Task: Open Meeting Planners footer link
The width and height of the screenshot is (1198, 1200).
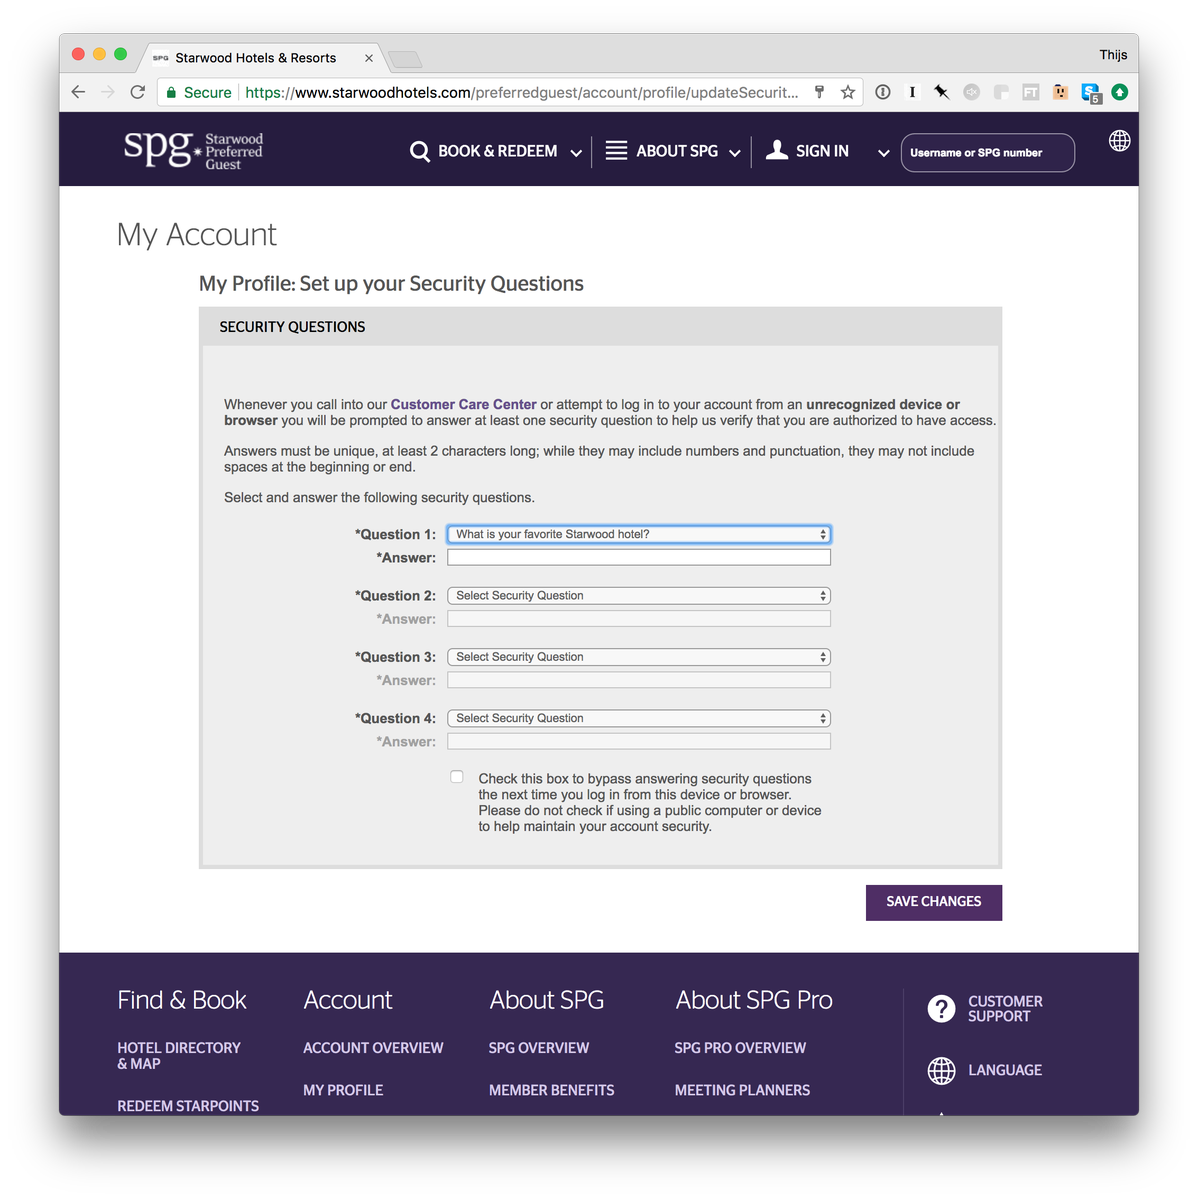Action: pos(742,1090)
